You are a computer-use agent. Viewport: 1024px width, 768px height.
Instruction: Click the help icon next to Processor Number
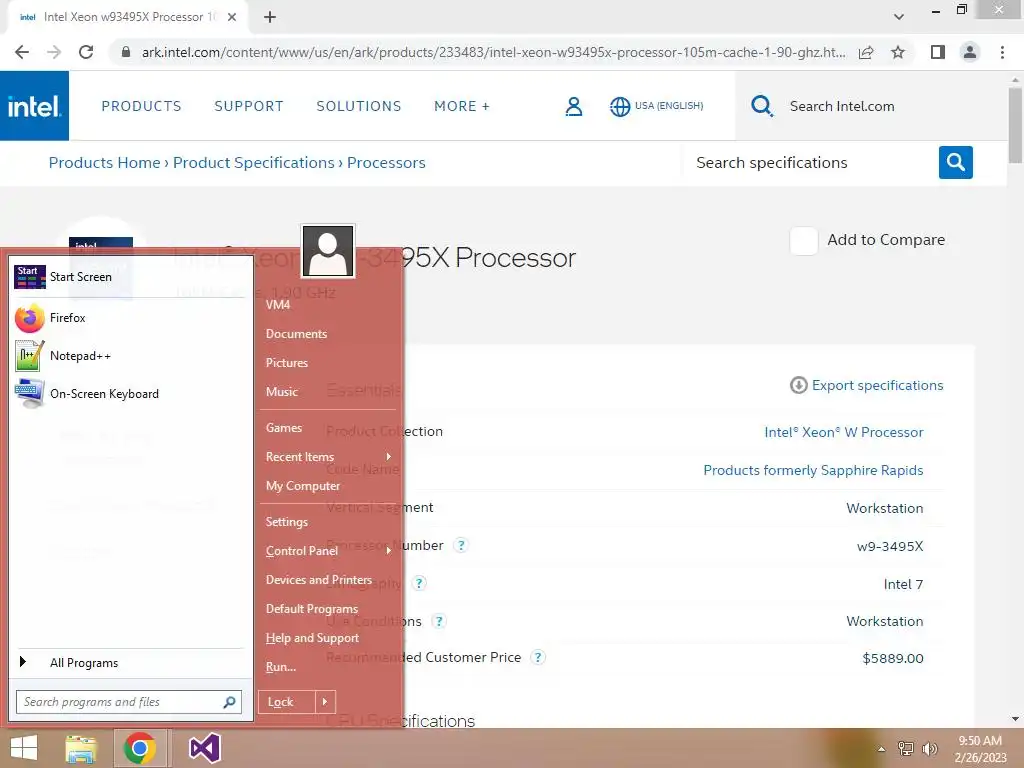460,545
